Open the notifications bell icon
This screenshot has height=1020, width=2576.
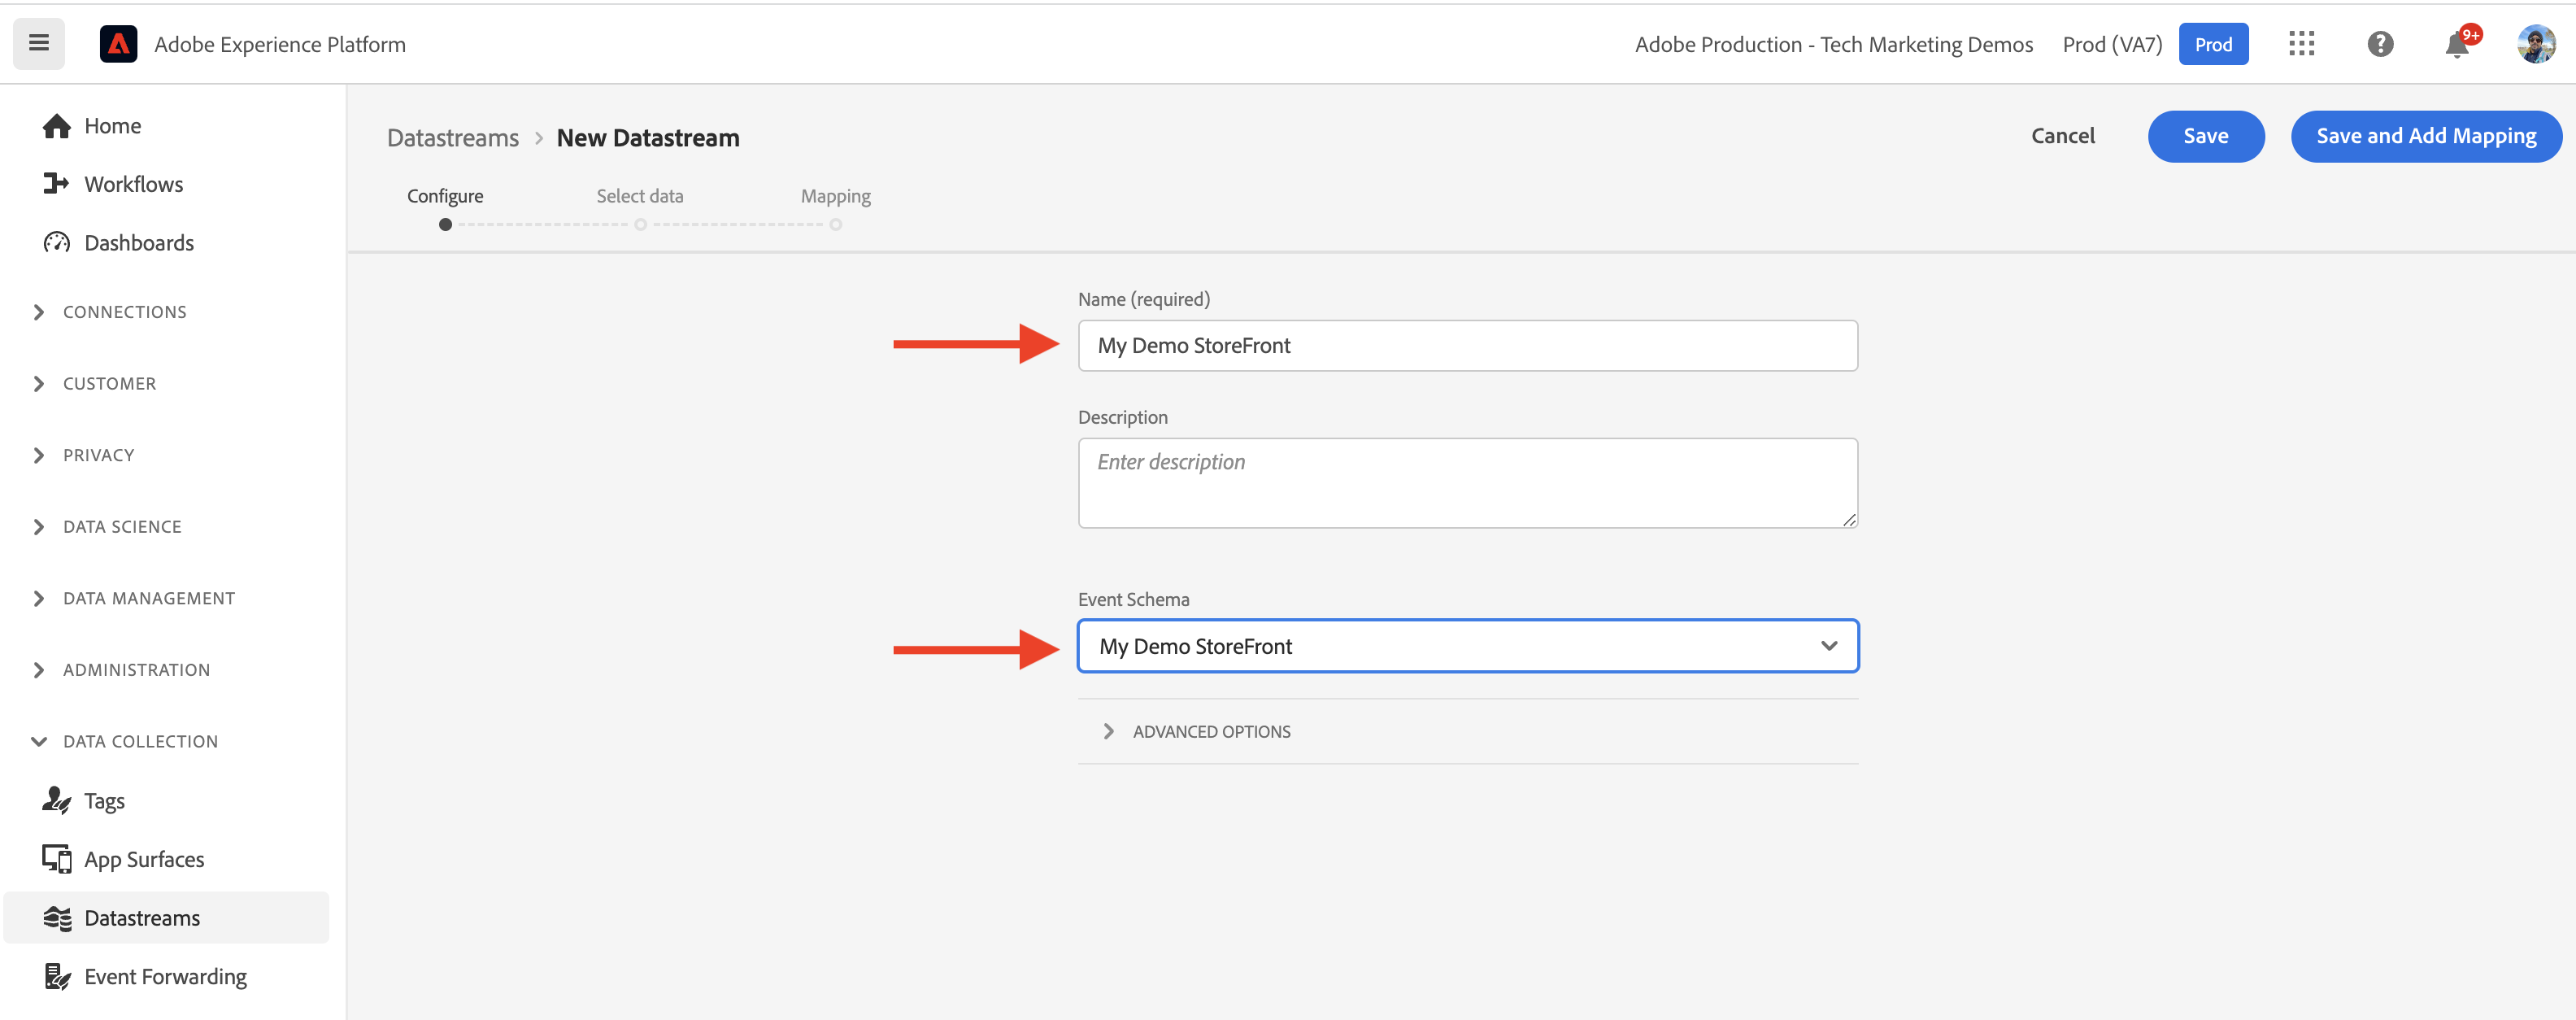point(2456,45)
